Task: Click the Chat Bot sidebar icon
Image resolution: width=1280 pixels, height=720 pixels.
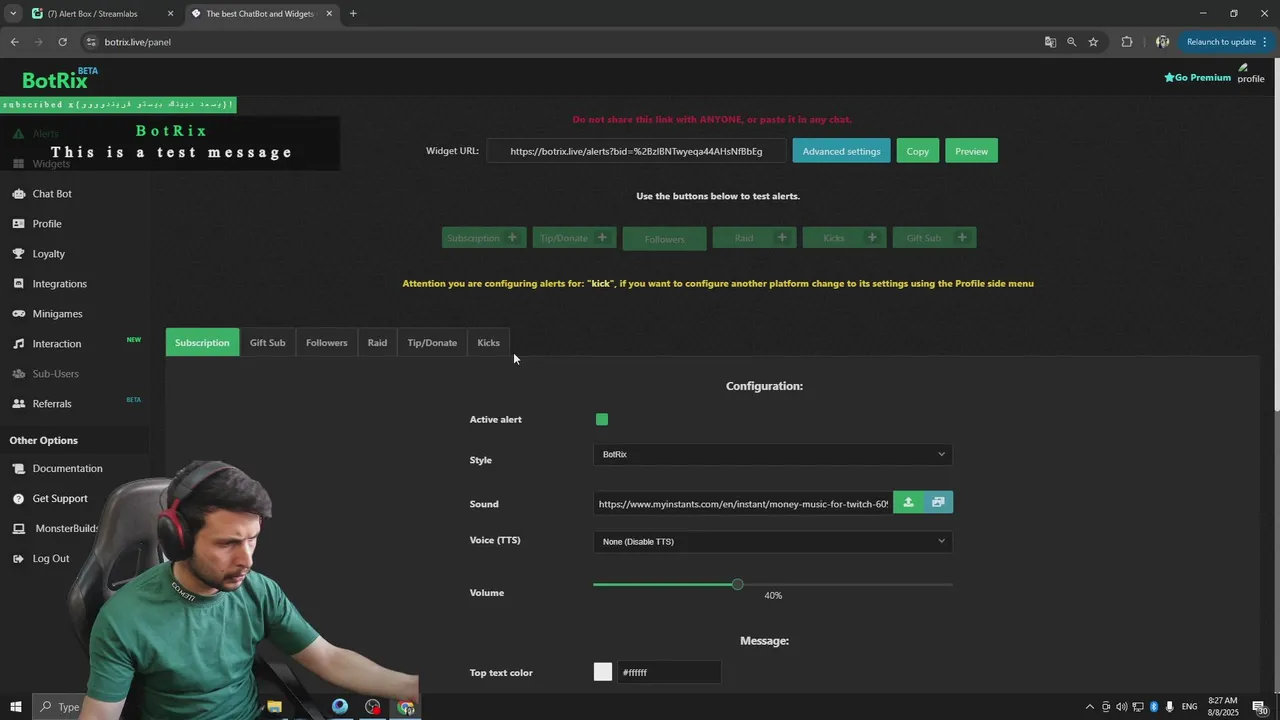Action: (x=18, y=194)
